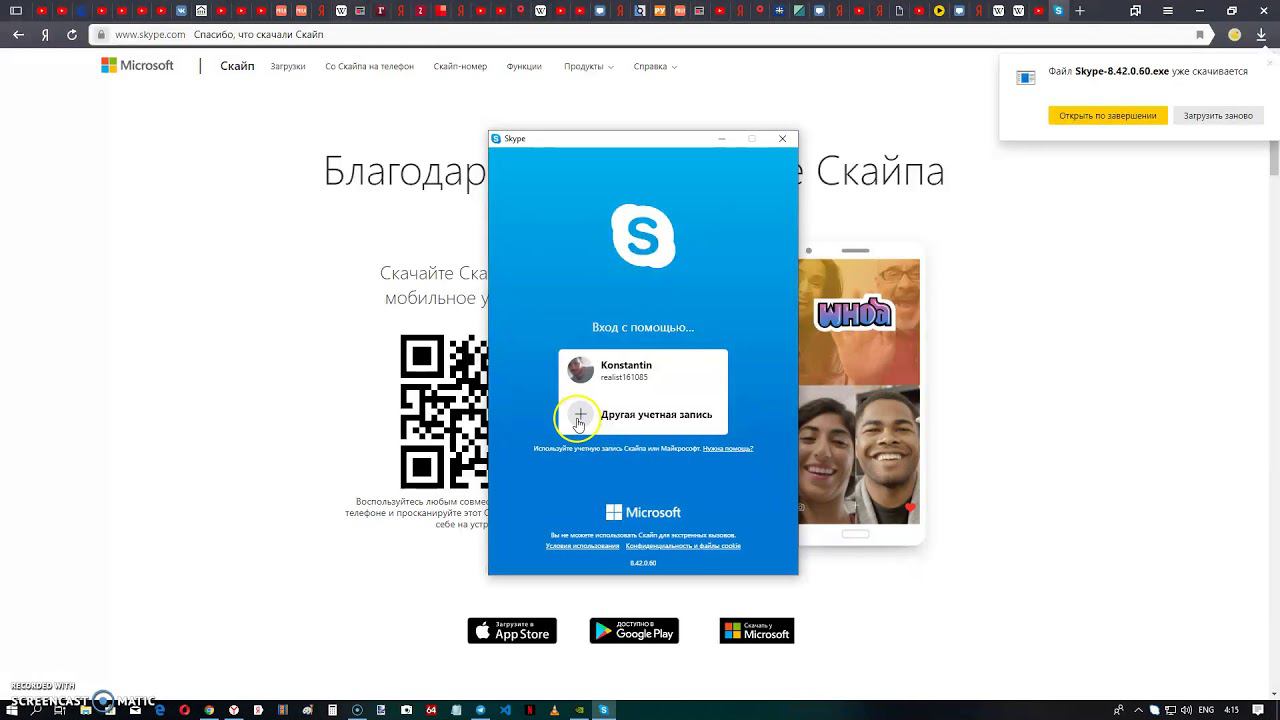Open the browser downloads arrow icon
Viewport: 1280px width, 720px height.
point(1261,34)
